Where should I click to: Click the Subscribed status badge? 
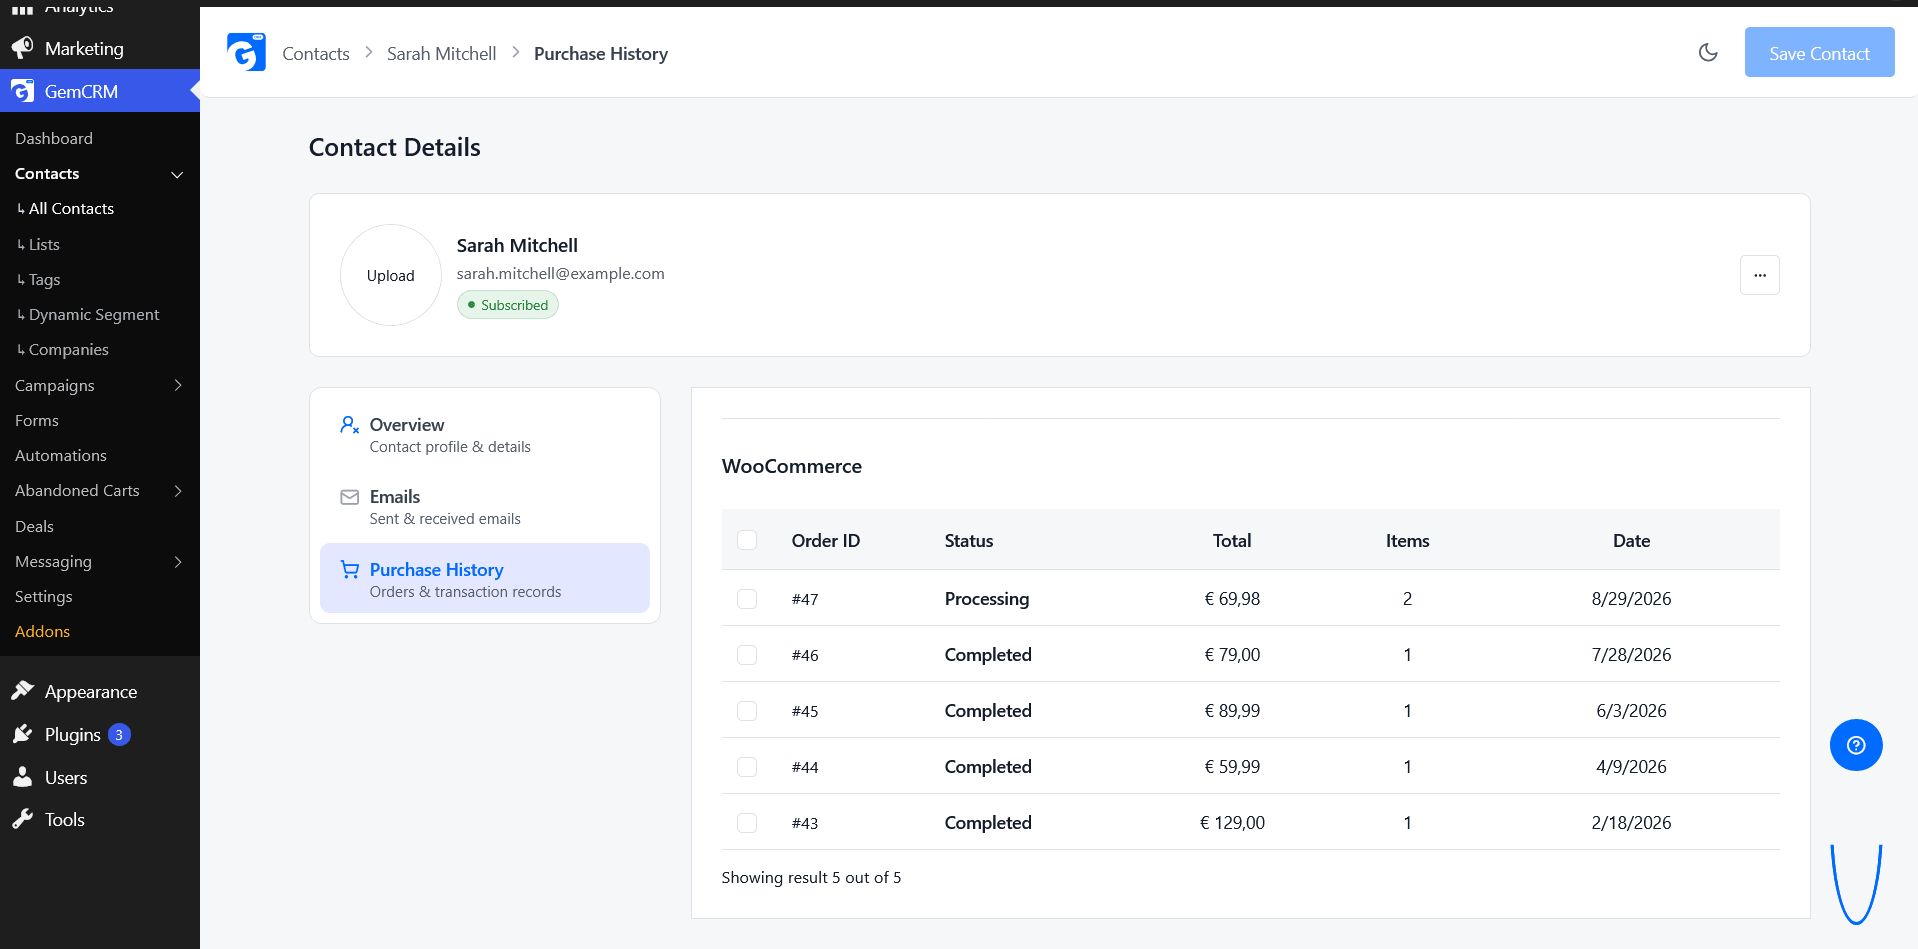coord(508,305)
